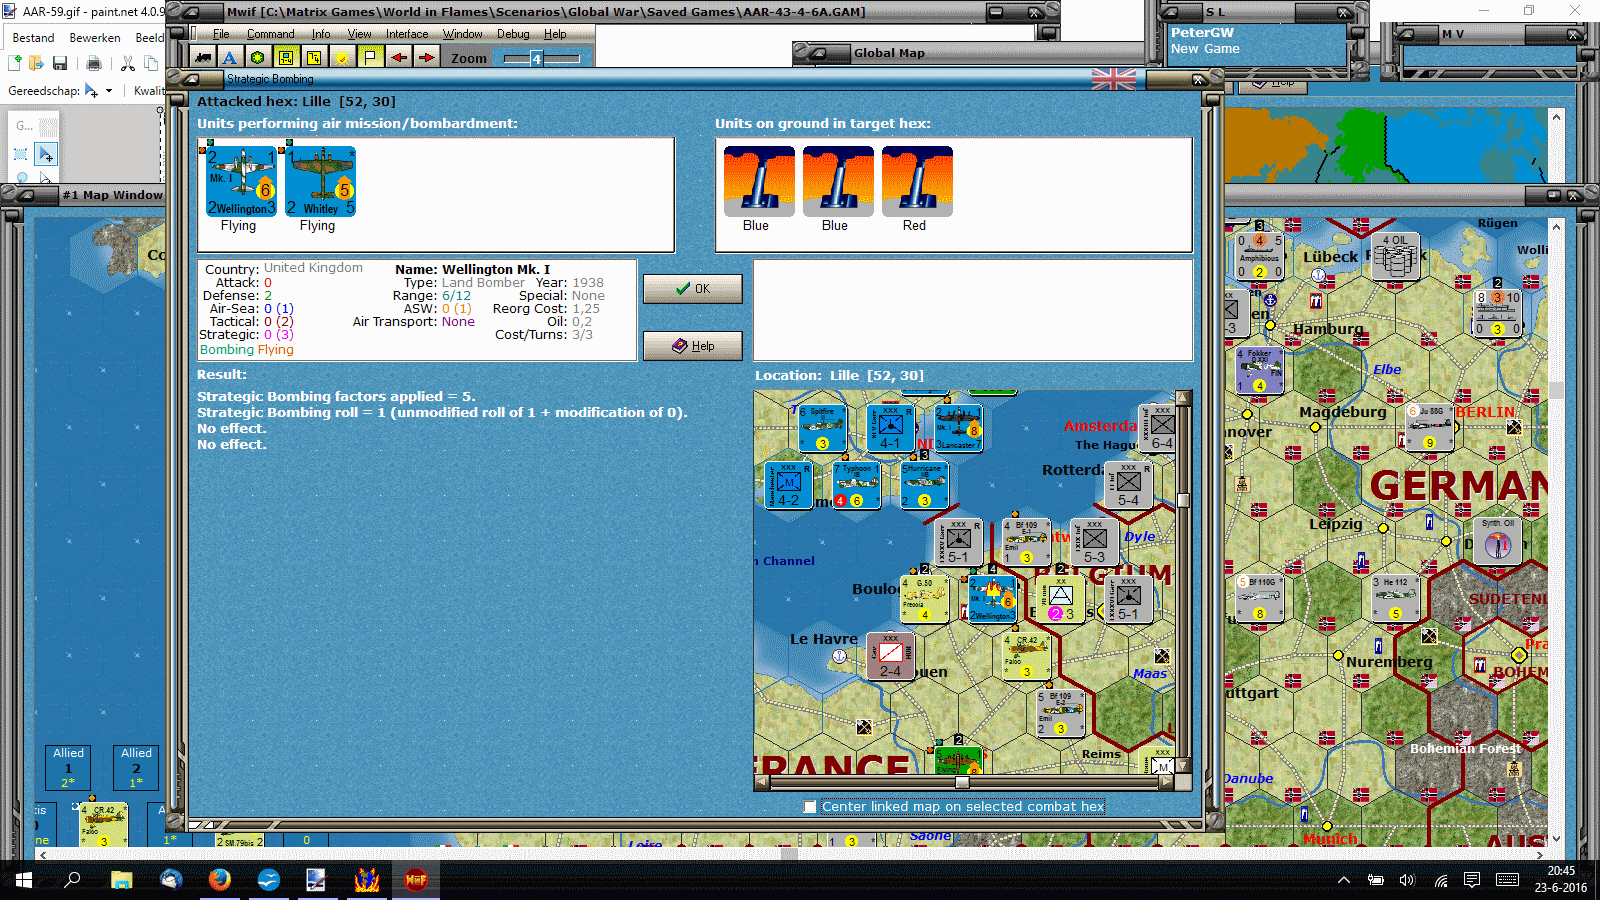This screenshot has height=900, width=1600.
Task: Open the Info menu
Action: 321,34
